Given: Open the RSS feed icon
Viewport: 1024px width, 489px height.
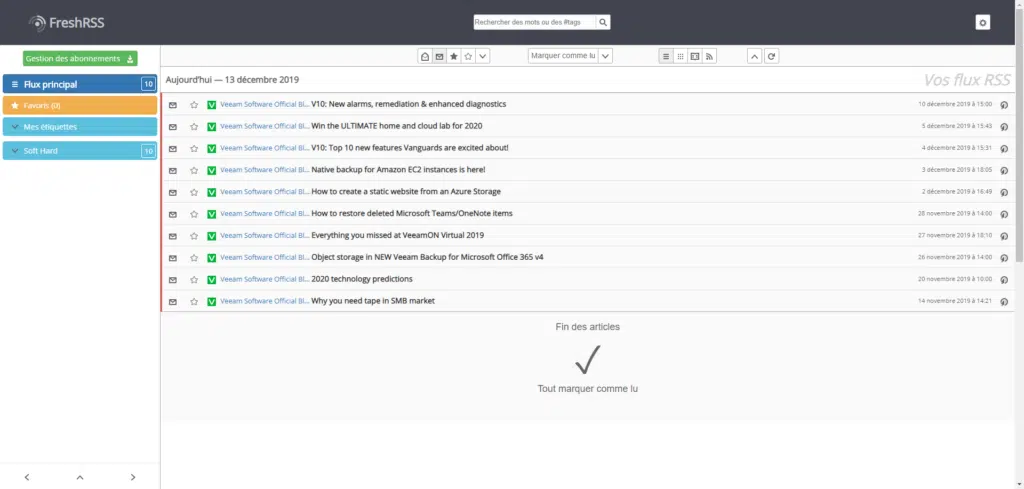Looking at the screenshot, I should coord(709,57).
